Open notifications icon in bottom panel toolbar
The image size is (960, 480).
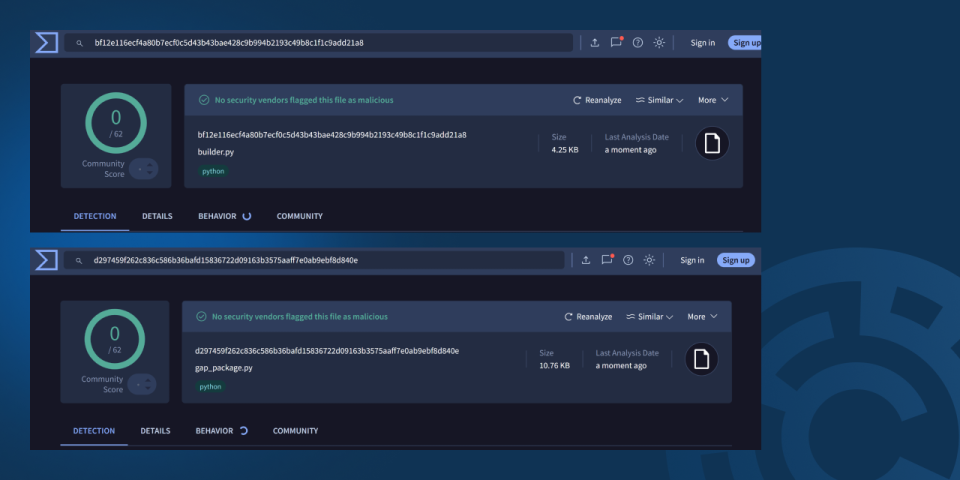pyautogui.click(x=607, y=260)
